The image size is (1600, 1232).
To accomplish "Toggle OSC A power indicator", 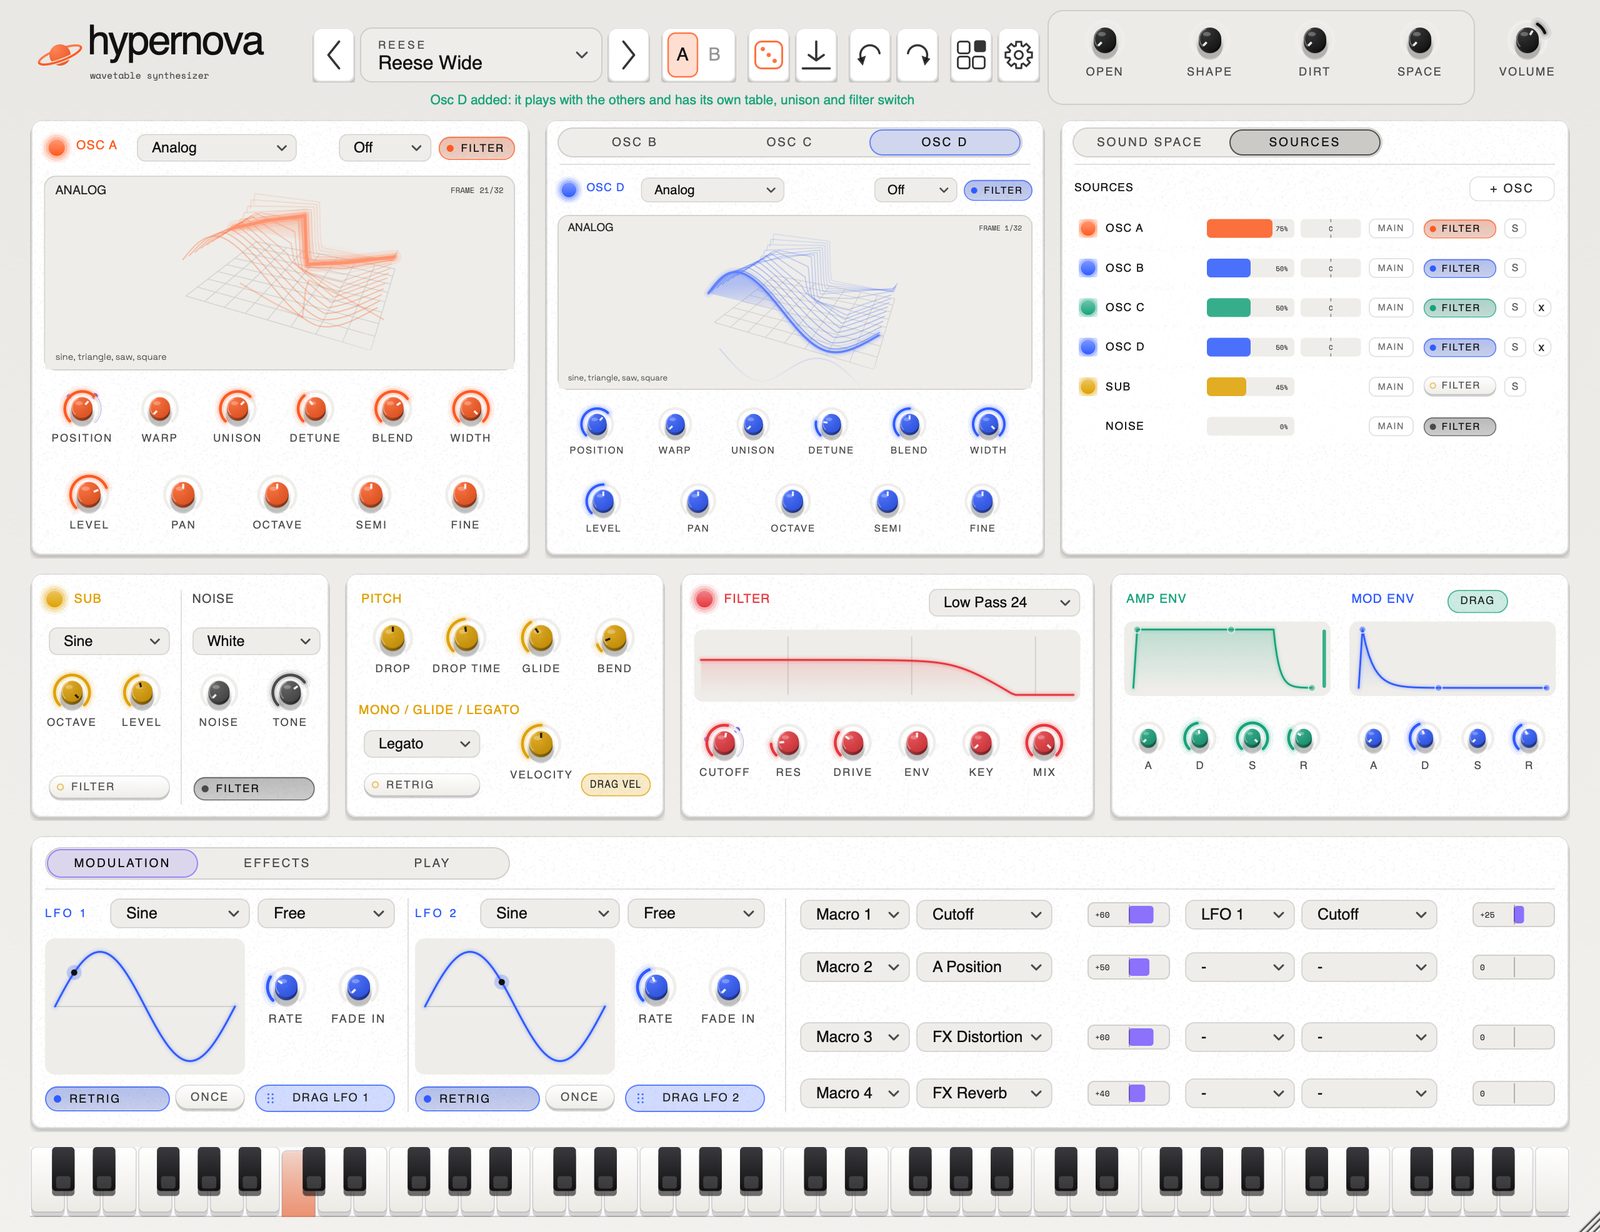I will tap(57, 147).
